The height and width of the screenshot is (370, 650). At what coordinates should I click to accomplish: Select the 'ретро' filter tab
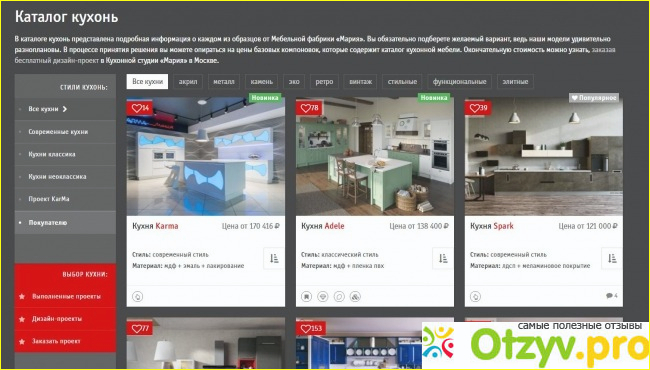(324, 82)
